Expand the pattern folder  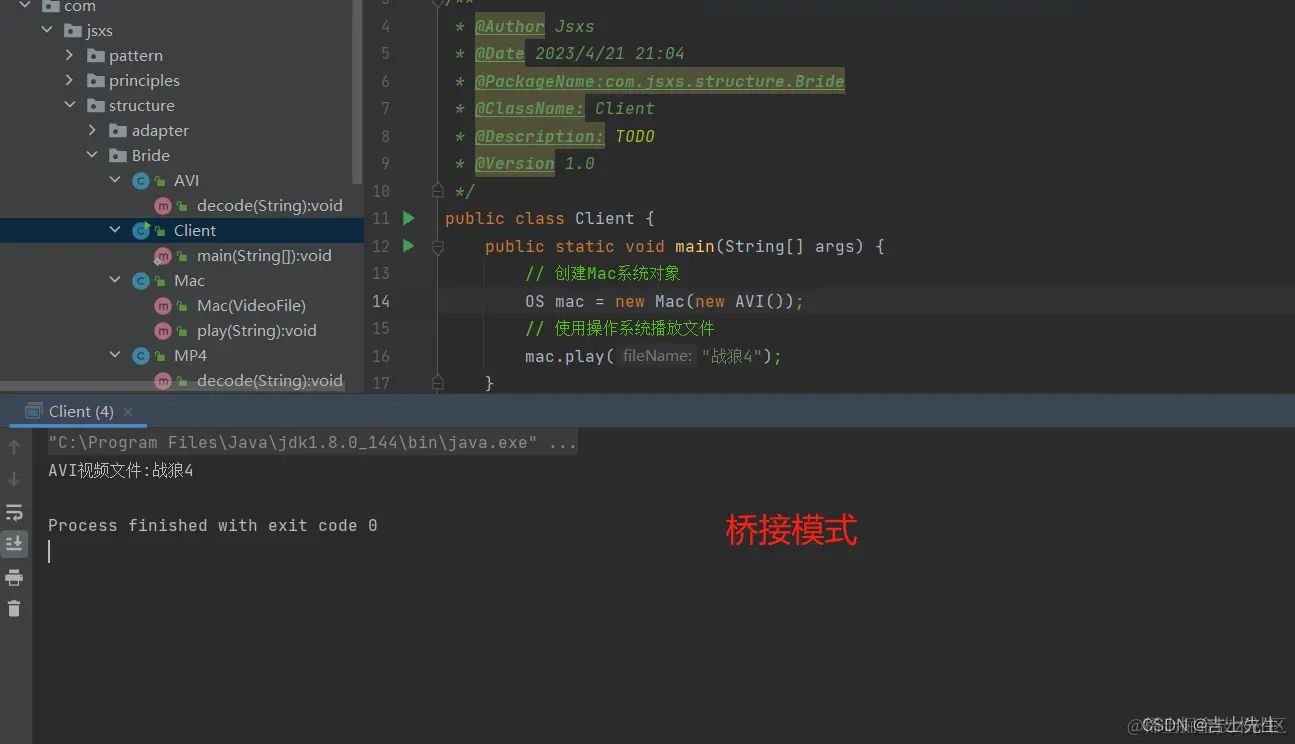[x=69, y=55]
